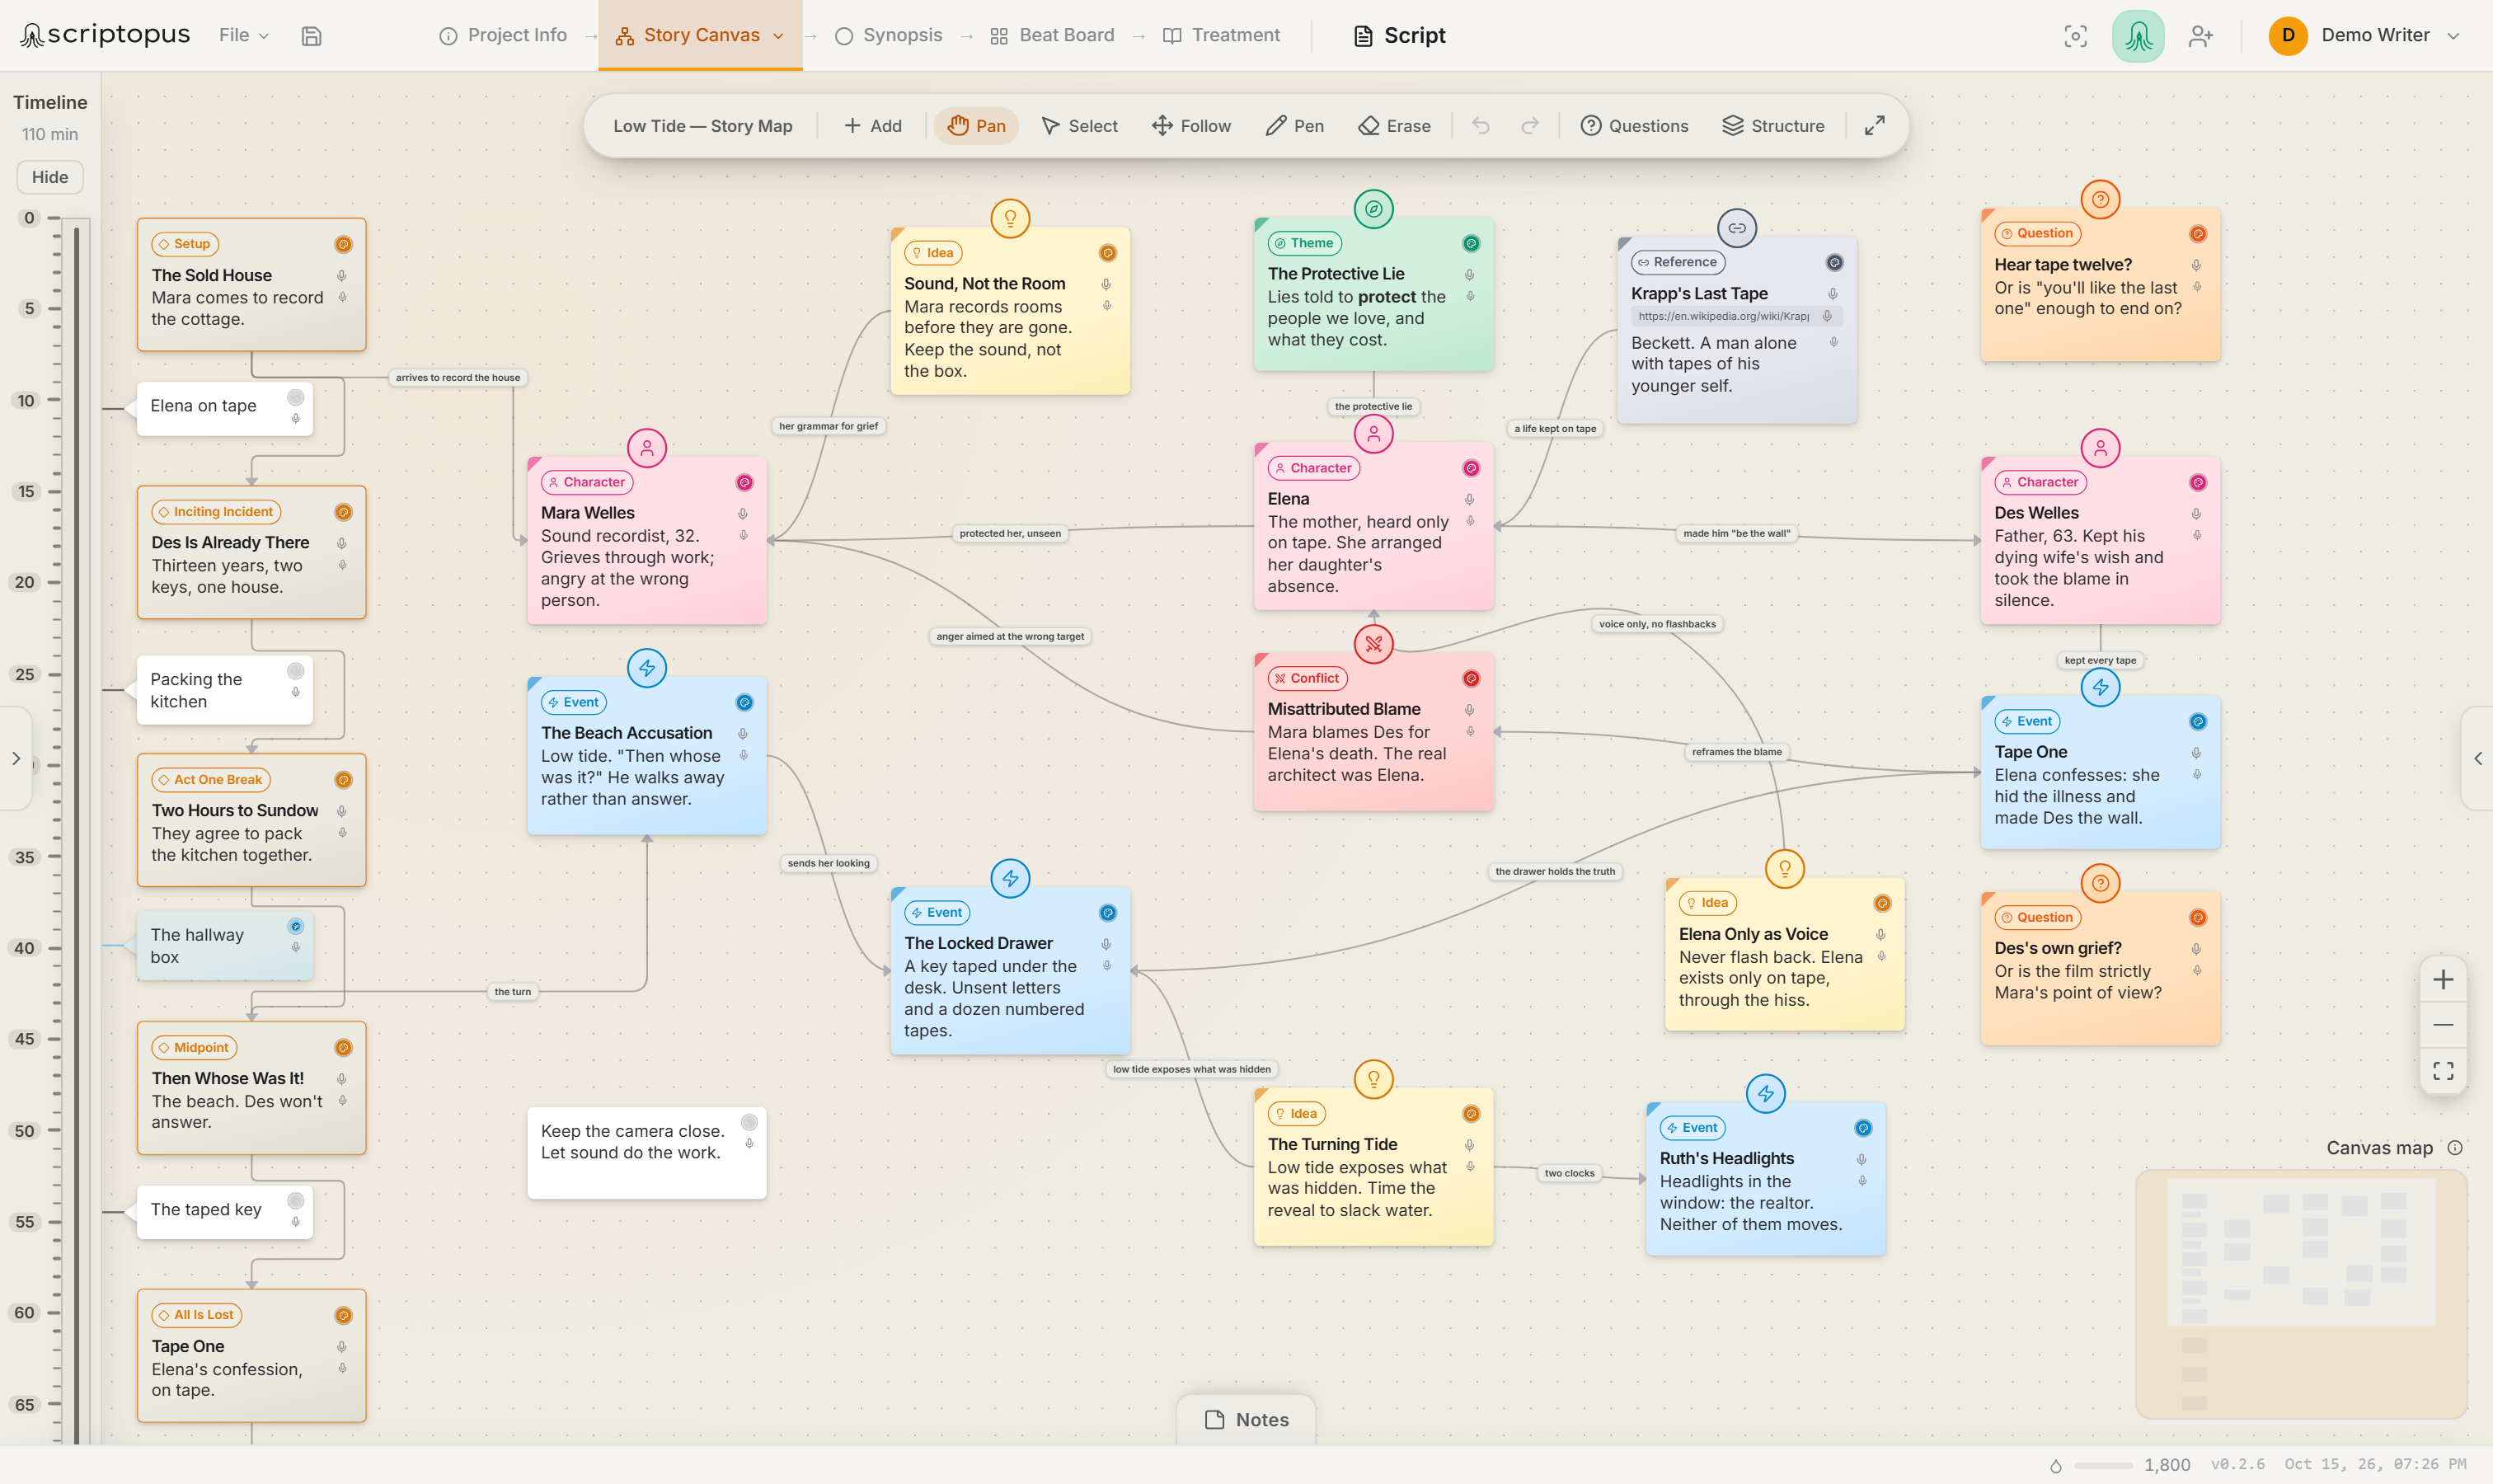Viewport: 2493px width, 1484px height.
Task: Open the File menu dropdown
Action: click(243, 36)
